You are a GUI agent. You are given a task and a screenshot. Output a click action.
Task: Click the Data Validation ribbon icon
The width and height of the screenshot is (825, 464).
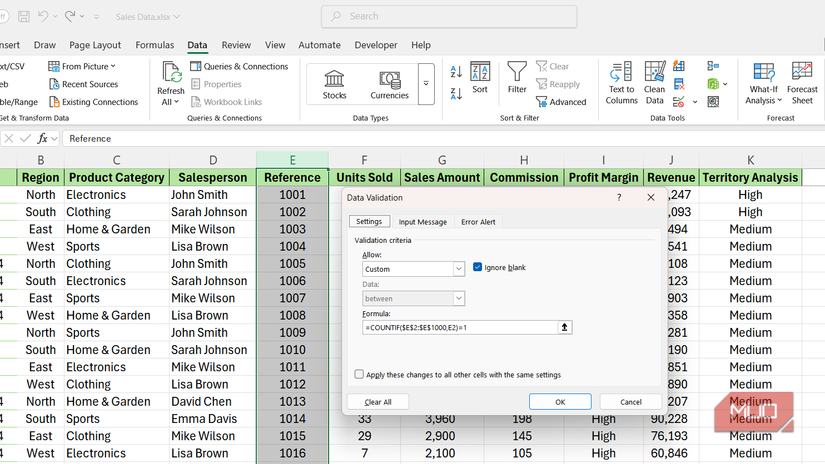click(679, 102)
